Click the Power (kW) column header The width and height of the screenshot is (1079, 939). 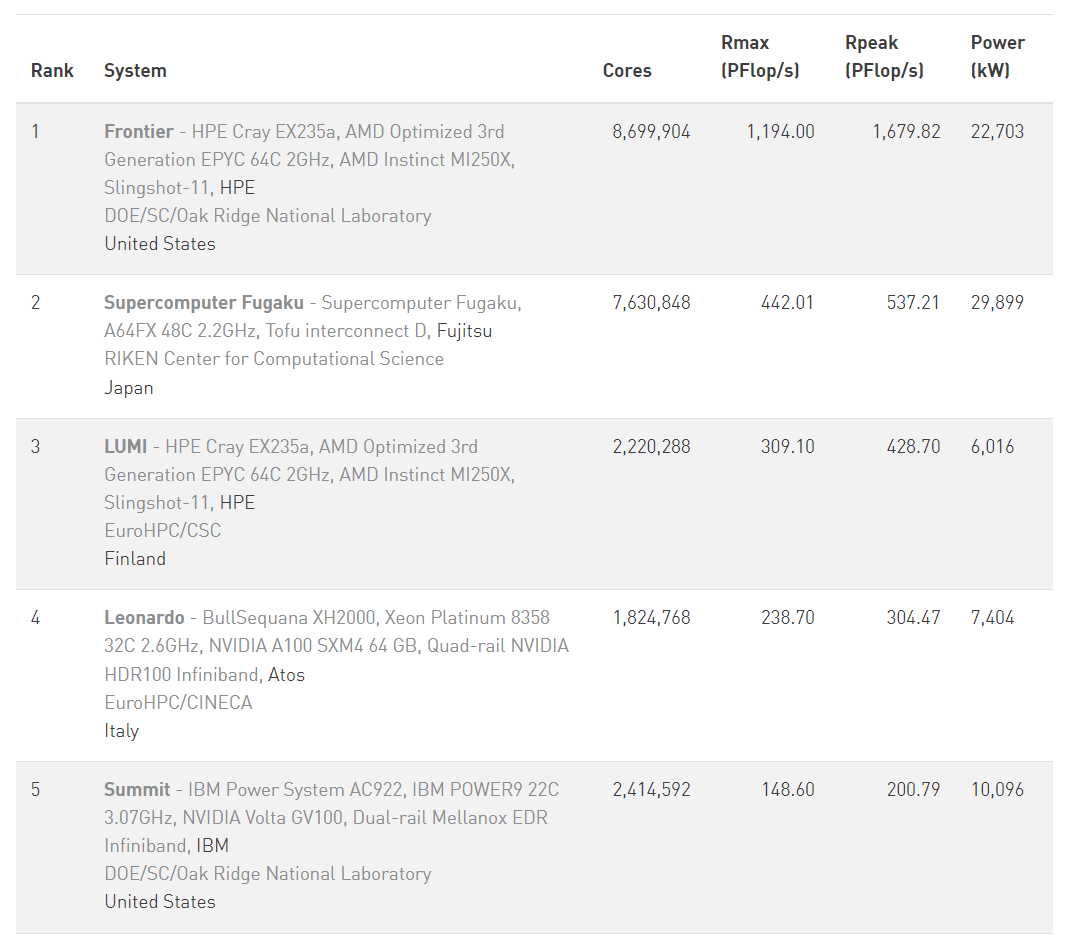coord(998,56)
